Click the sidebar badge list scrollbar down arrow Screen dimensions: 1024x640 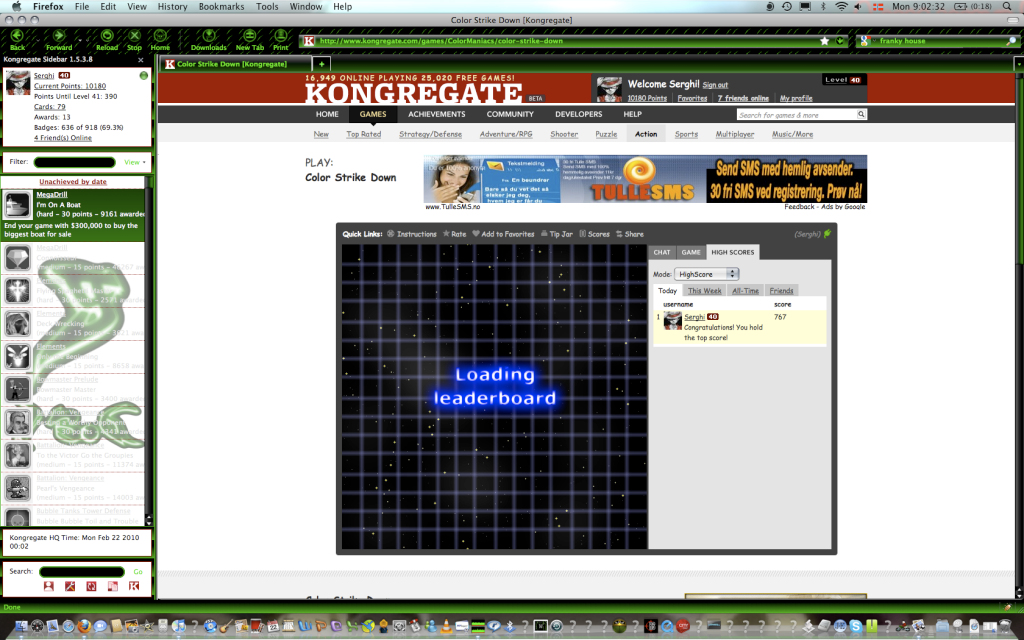pyautogui.click(x=148, y=521)
